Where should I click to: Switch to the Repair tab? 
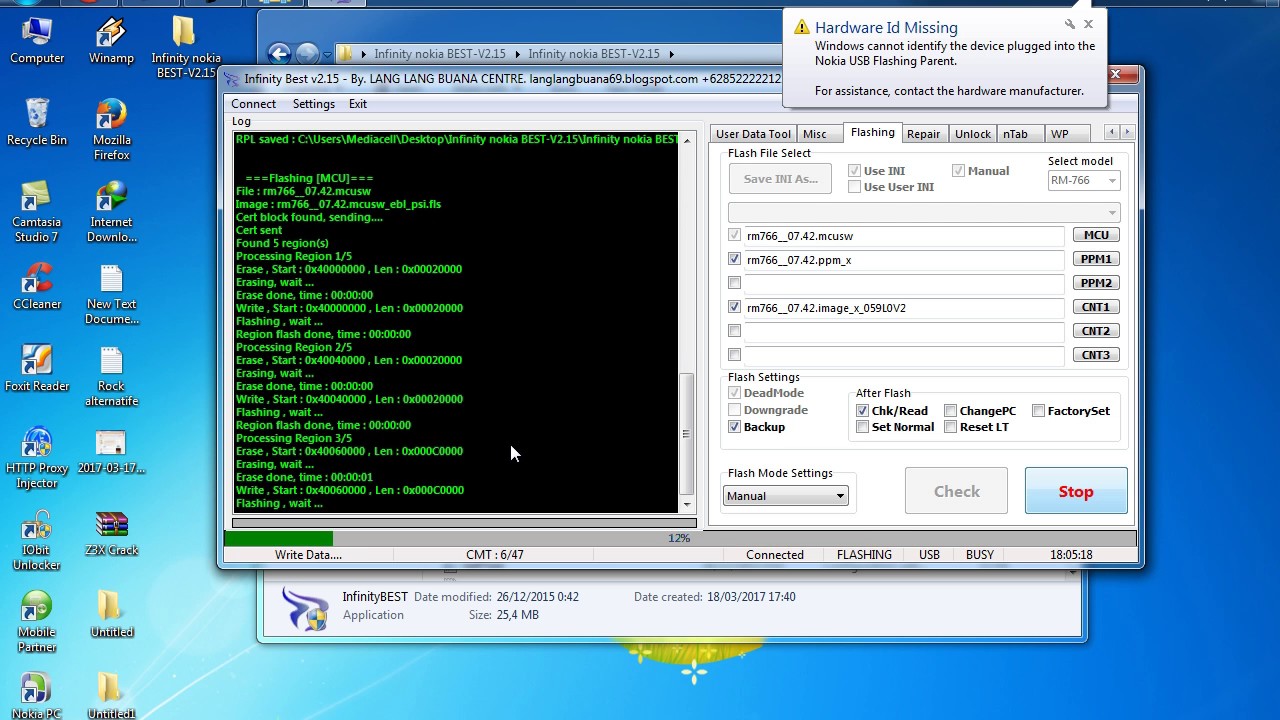pyautogui.click(x=923, y=134)
